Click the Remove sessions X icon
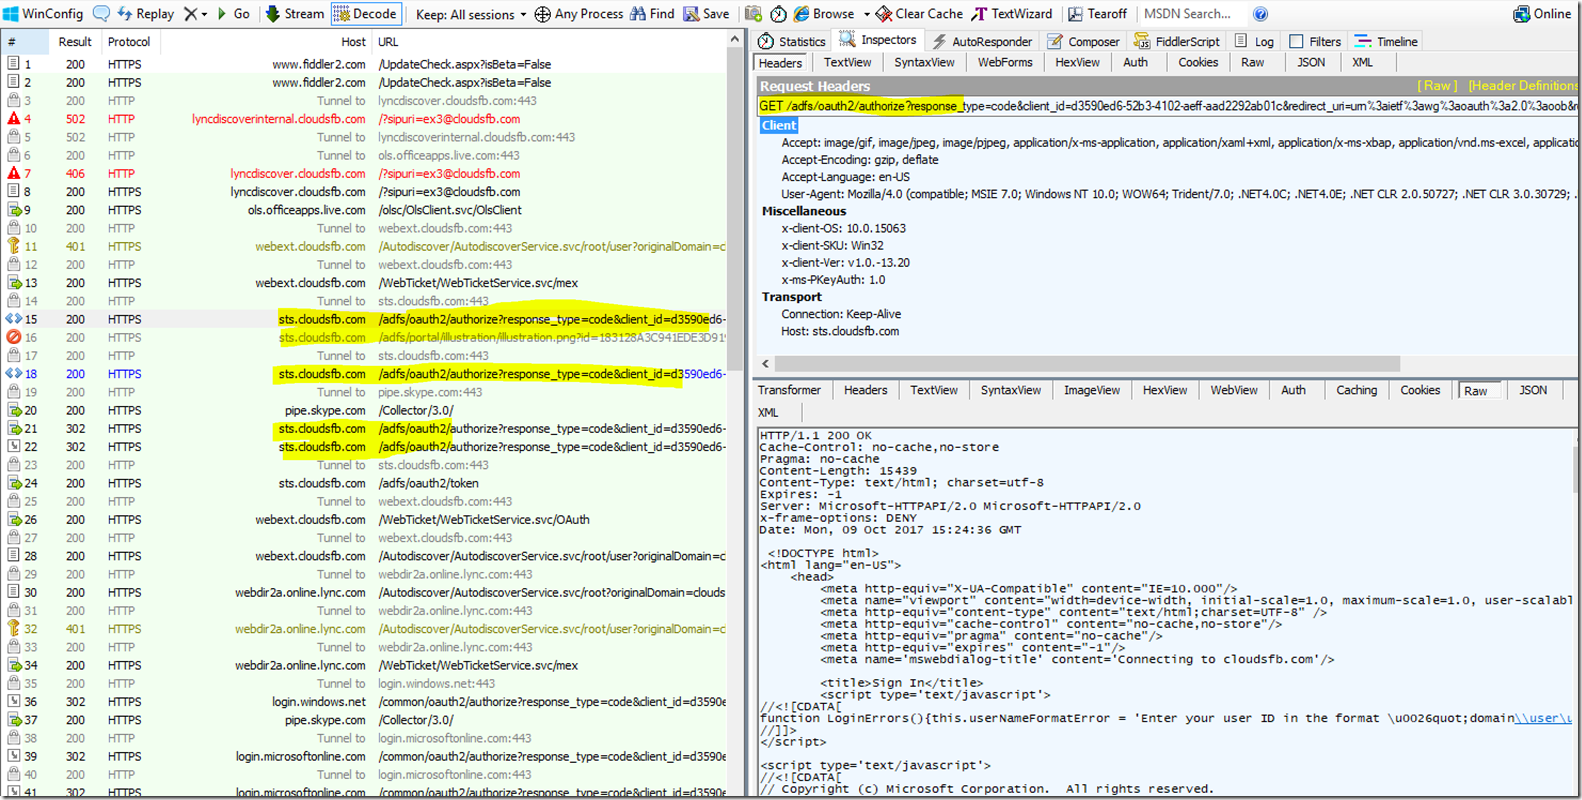 coord(190,14)
